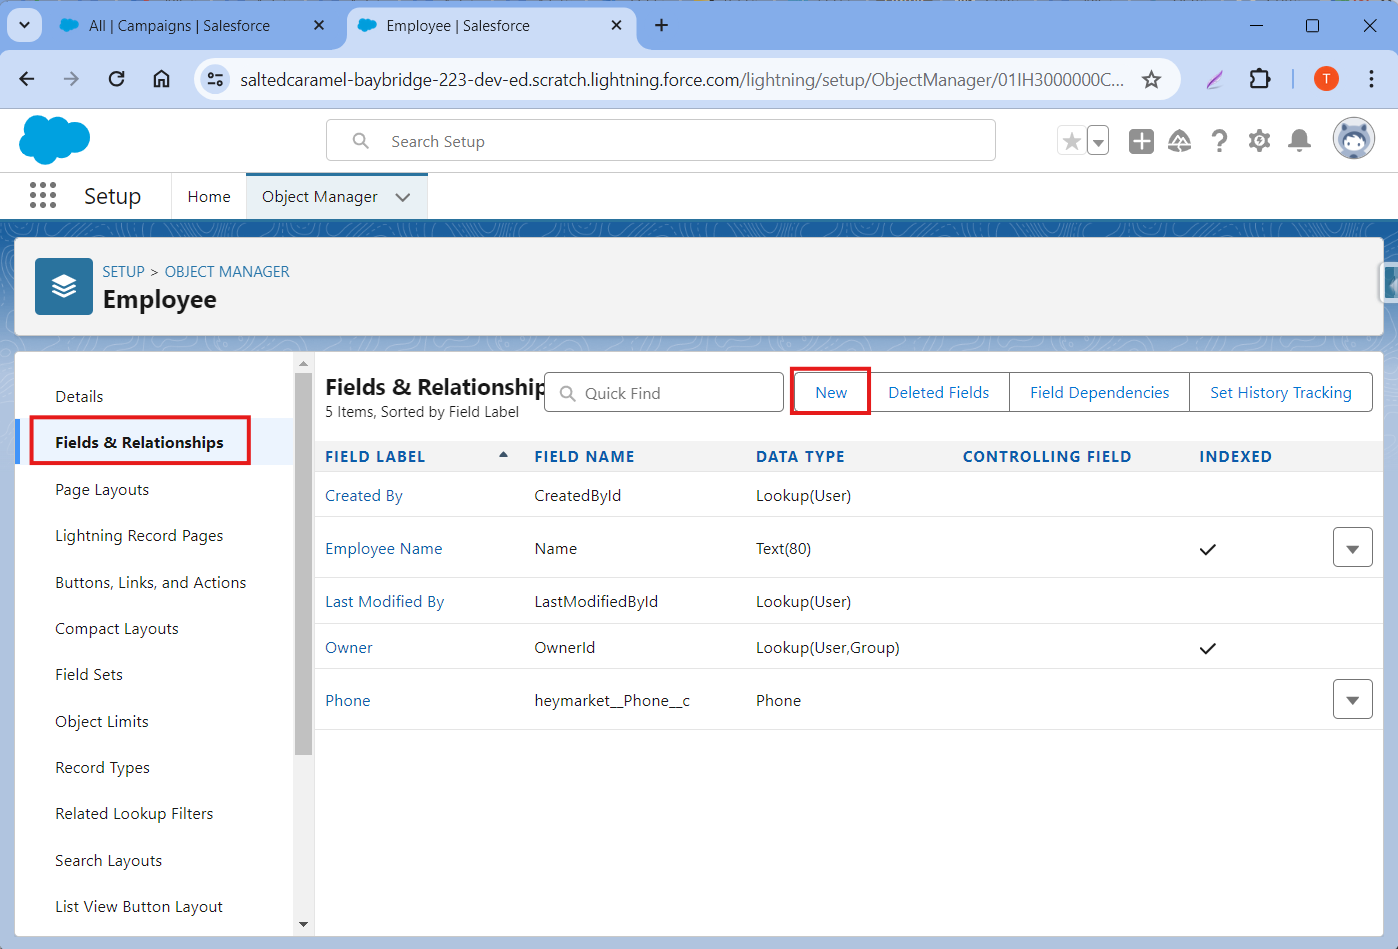
Task: Click the Employee object layers icon
Action: (64, 286)
